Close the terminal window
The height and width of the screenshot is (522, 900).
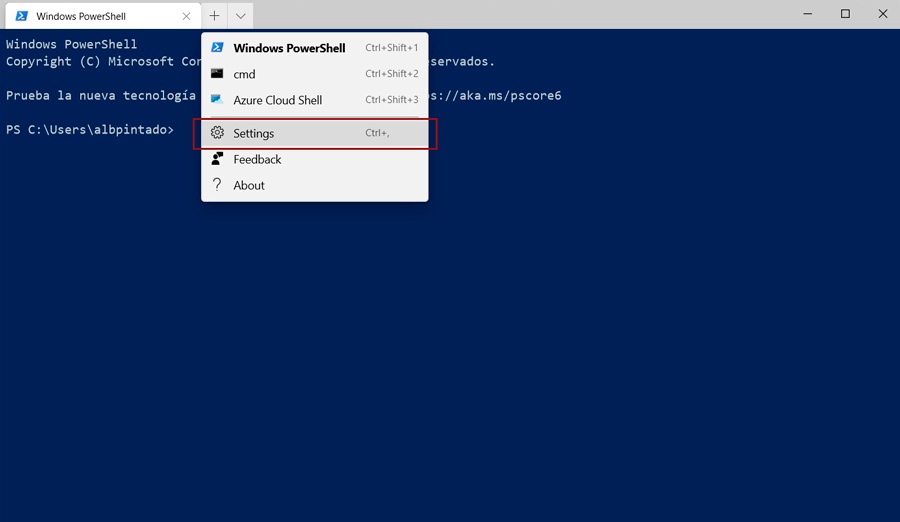click(x=883, y=14)
